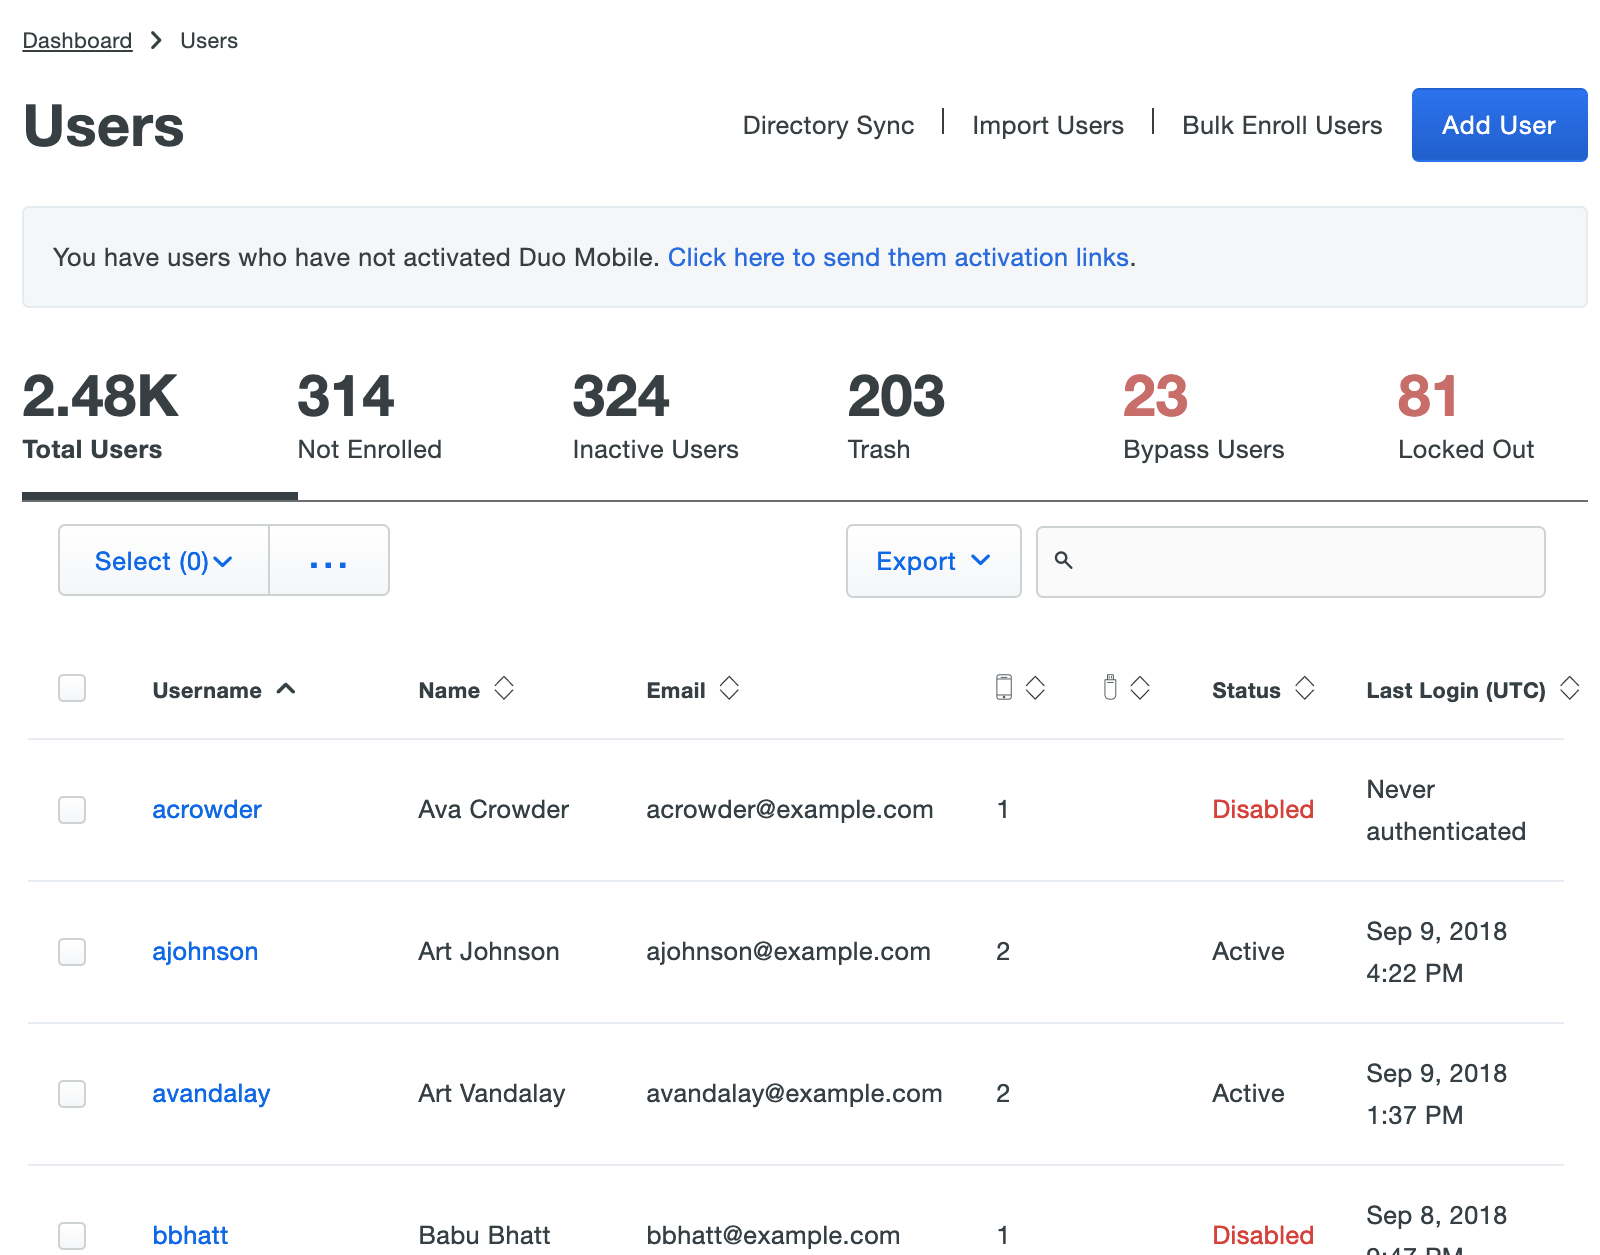Open the Select (0) dropdown
The width and height of the screenshot is (1600, 1255).
[x=164, y=561]
